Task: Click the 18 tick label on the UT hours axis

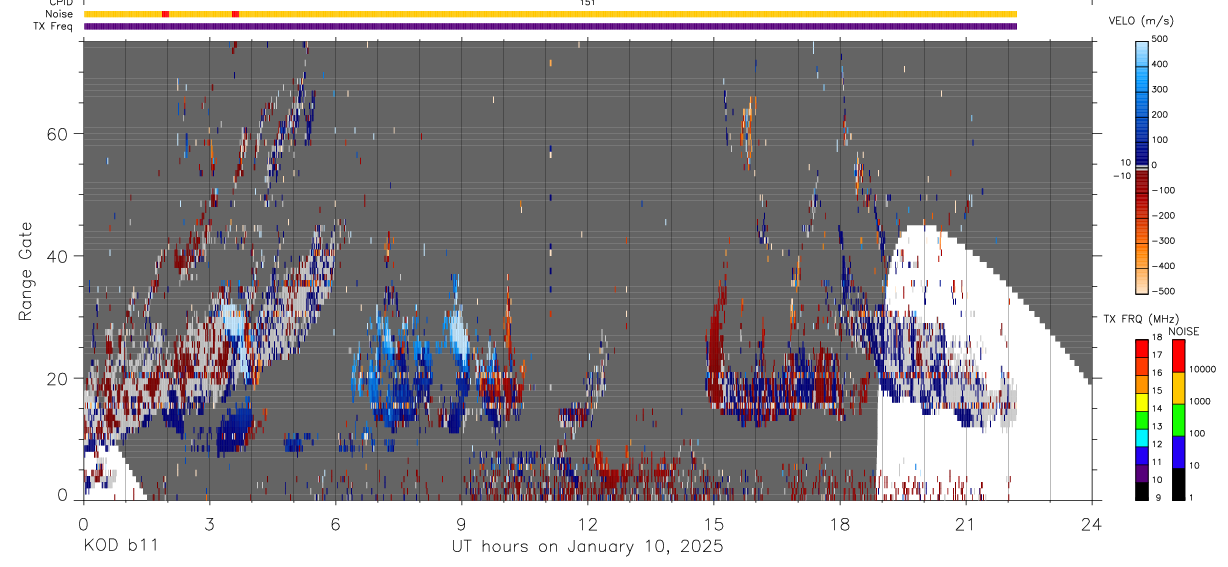Action: point(840,523)
